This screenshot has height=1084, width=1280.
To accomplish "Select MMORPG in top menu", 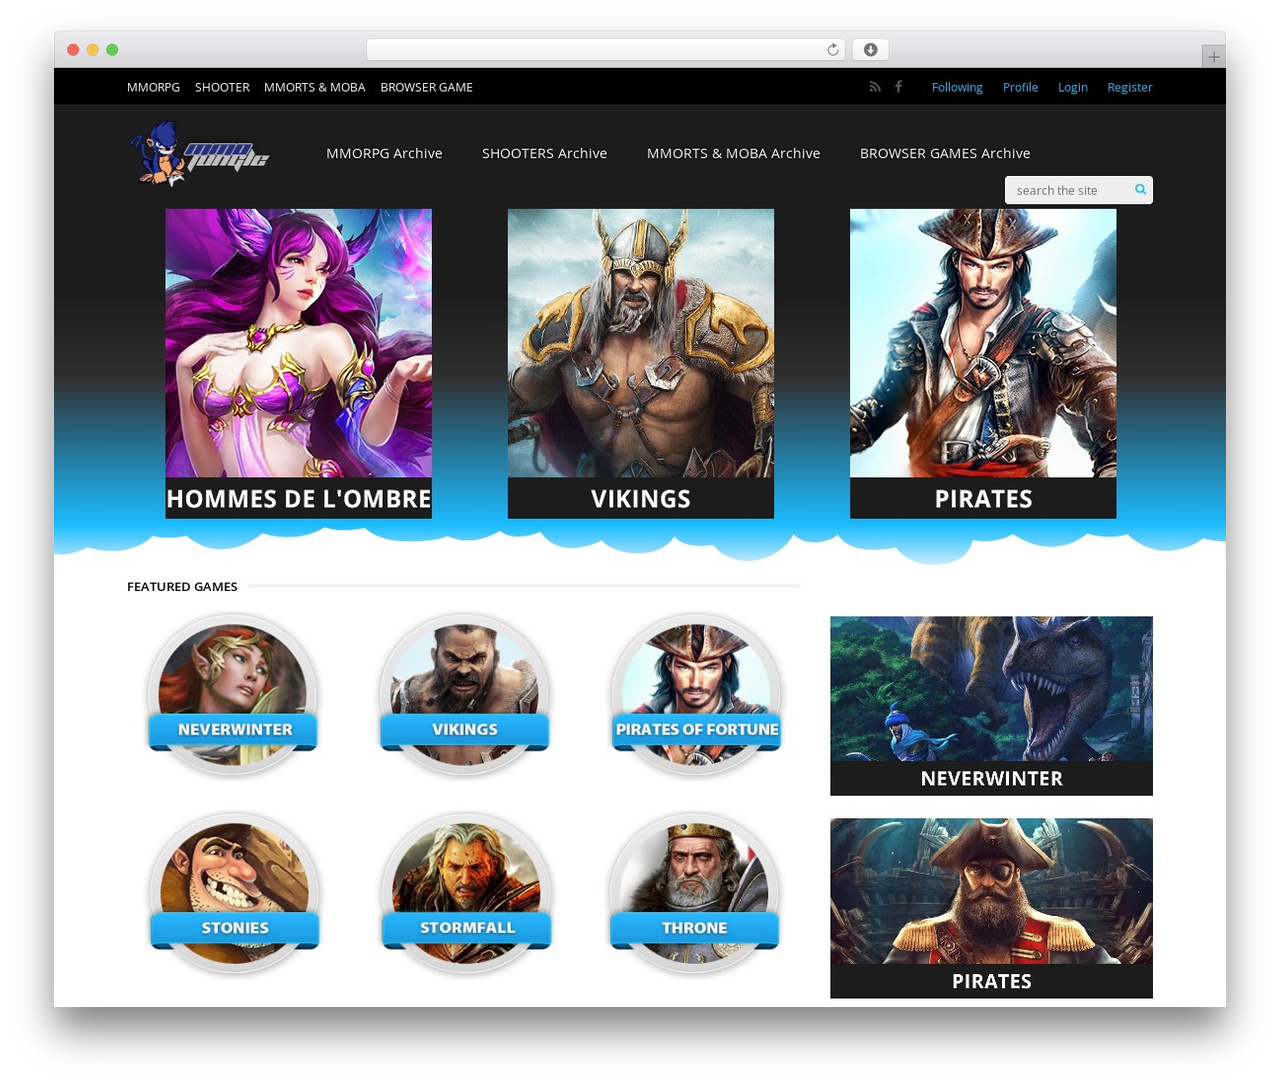I will [153, 87].
